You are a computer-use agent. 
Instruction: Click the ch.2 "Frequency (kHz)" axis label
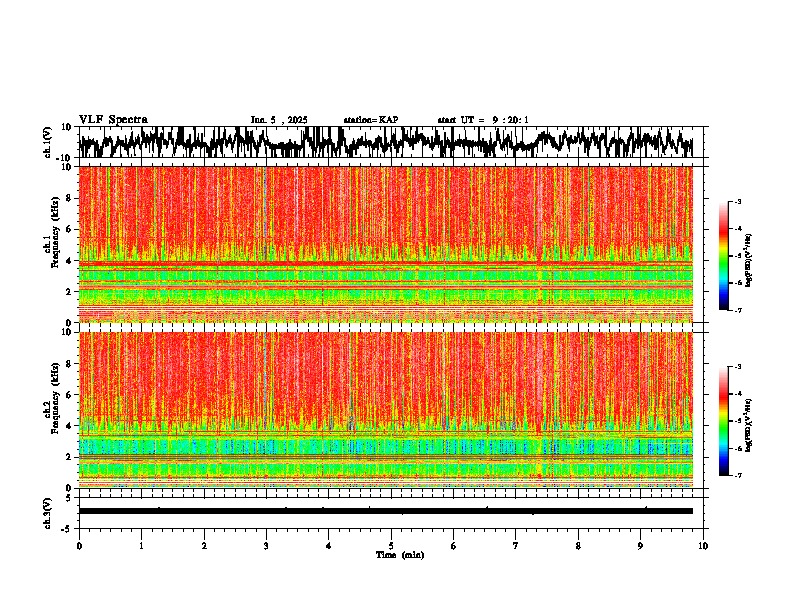pyautogui.click(x=55, y=398)
